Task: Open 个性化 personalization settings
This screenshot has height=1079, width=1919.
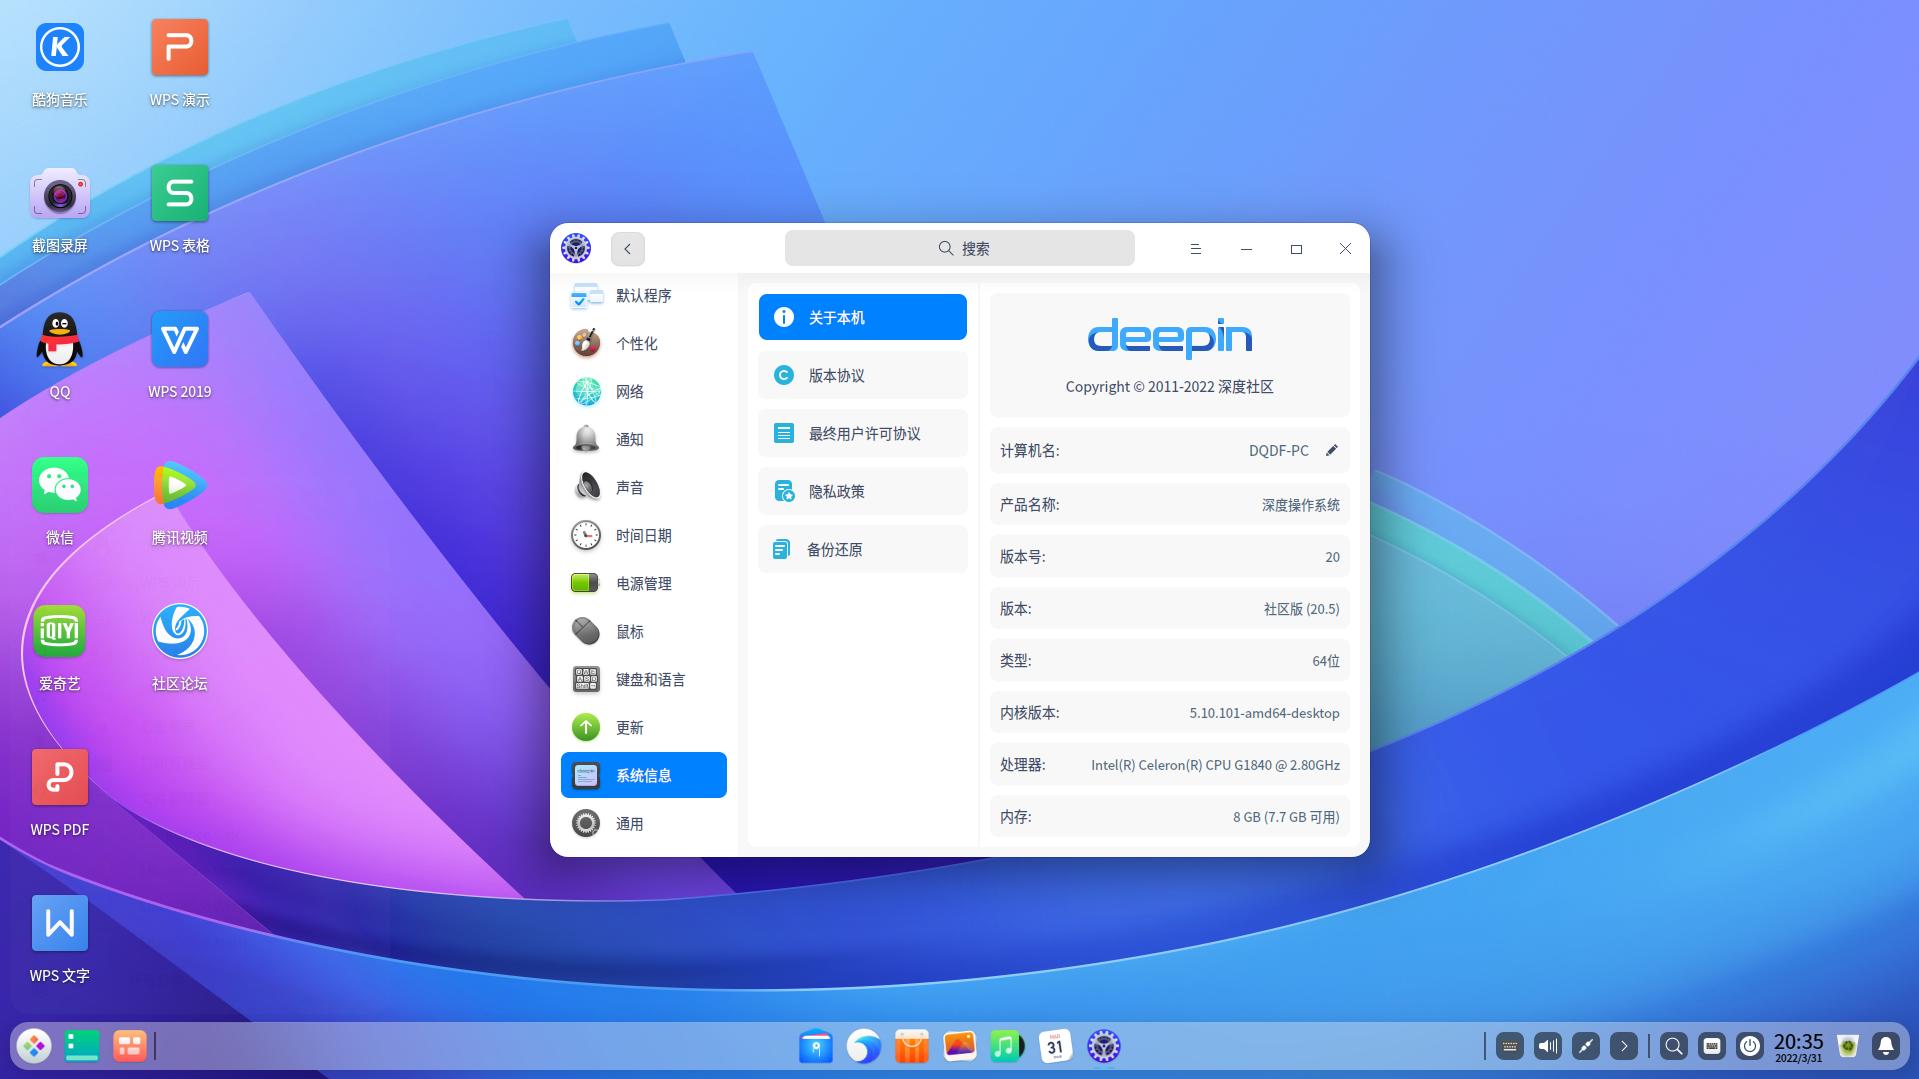Action: click(643, 344)
